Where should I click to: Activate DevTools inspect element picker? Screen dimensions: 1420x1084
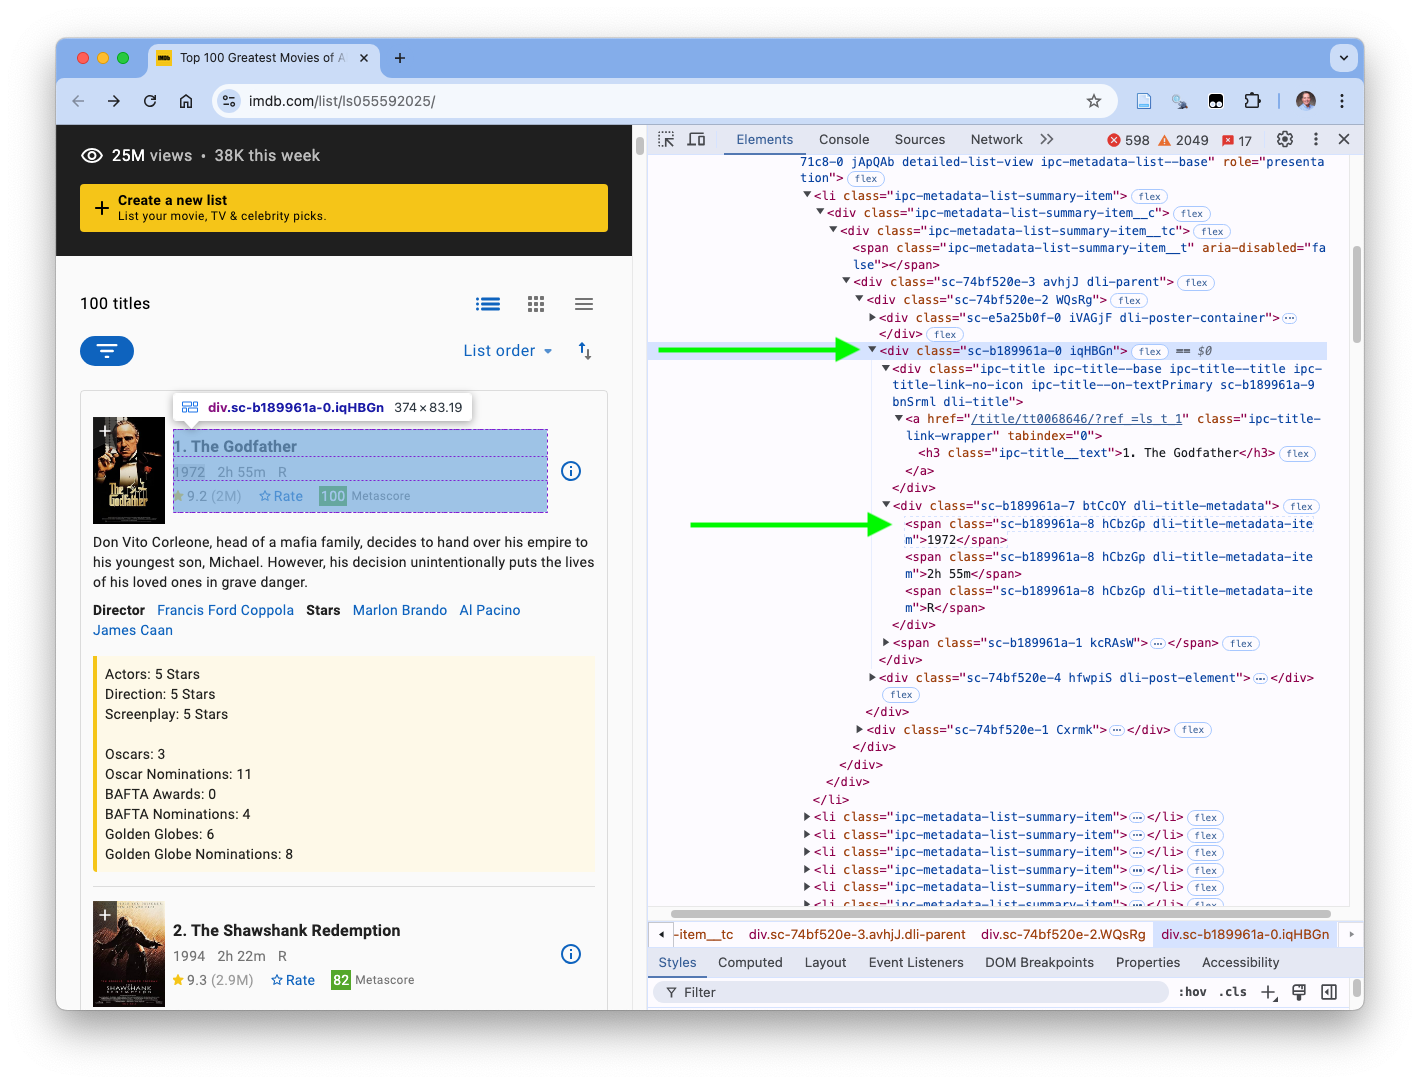click(x=667, y=140)
